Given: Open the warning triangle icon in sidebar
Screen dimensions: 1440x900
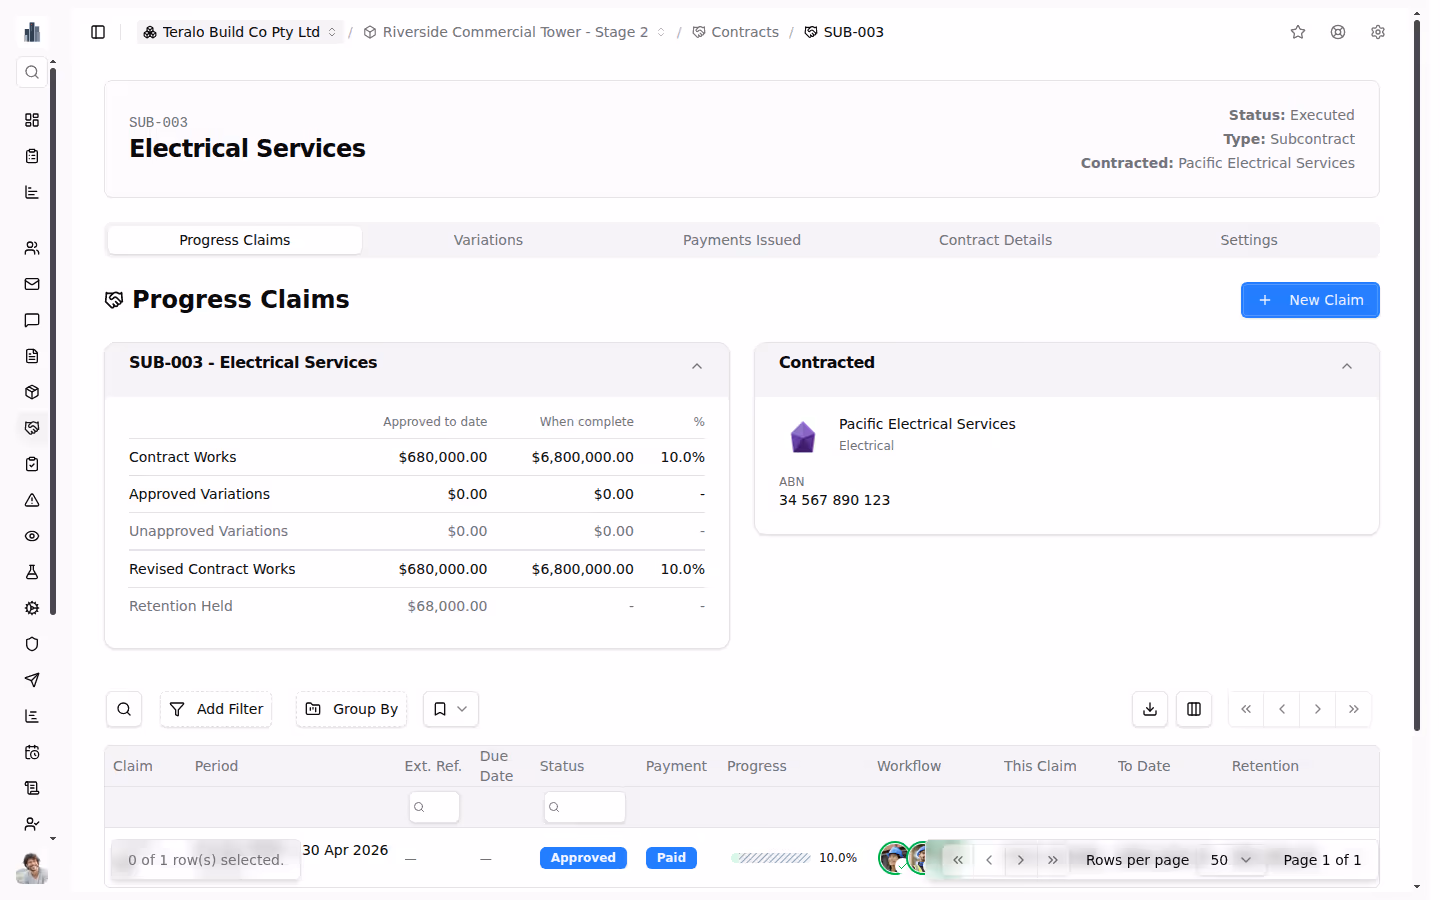Looking at the screenshot, I should click(32, 500).
